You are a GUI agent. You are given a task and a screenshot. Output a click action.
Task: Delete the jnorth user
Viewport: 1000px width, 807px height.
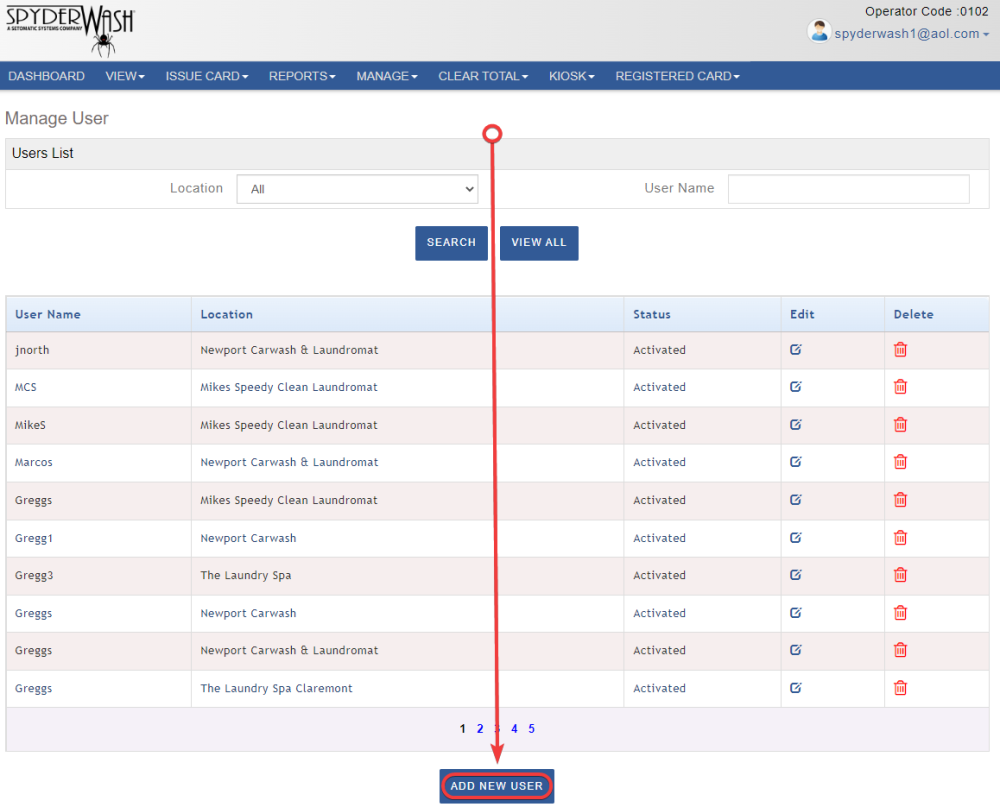pyautogui.click(x=900, y=350)
